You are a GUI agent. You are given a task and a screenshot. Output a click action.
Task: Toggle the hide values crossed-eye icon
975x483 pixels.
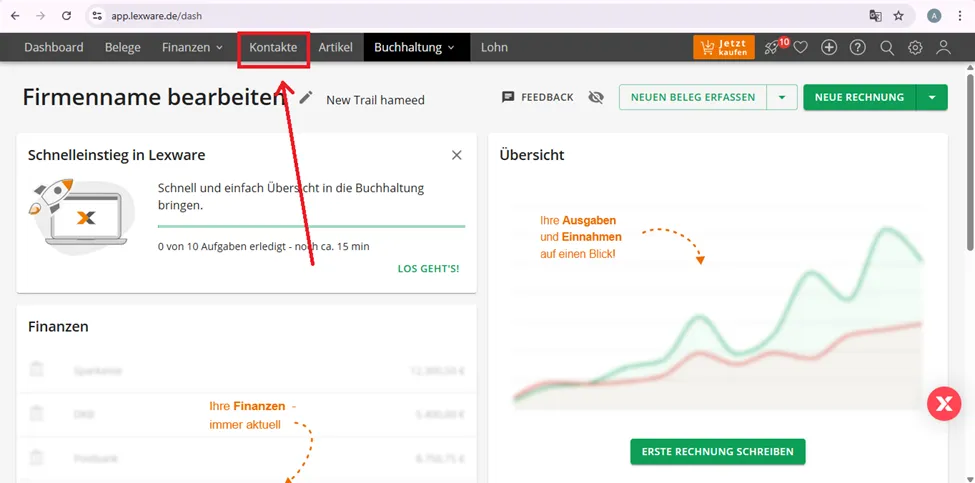596,98
